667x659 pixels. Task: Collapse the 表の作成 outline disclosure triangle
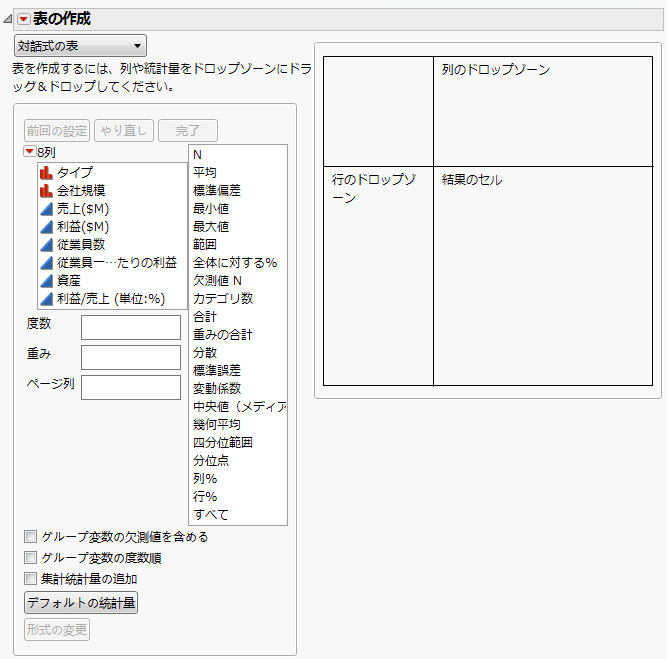[x=7, y=19]
